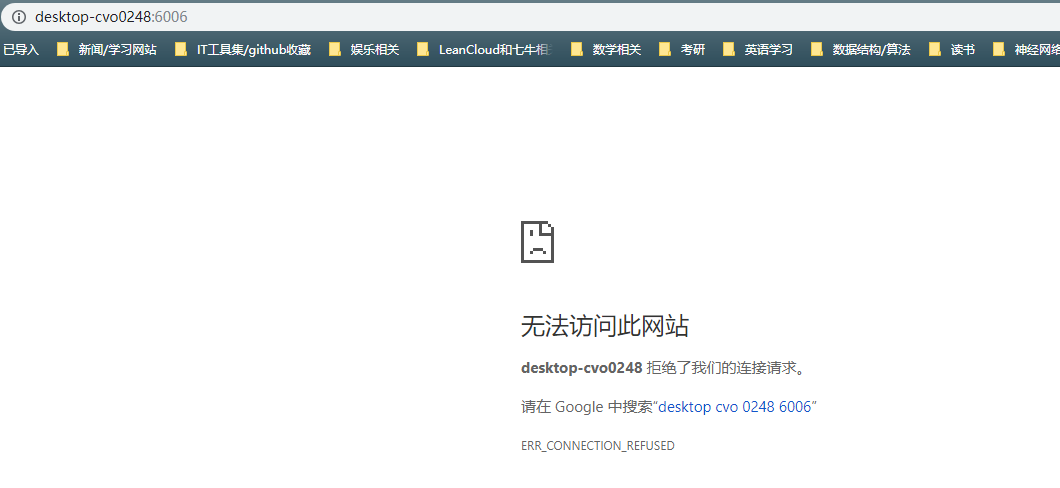
Task: Open the 新闻/学习网站 bookmark folder
Action: click(x=107, y=49)
